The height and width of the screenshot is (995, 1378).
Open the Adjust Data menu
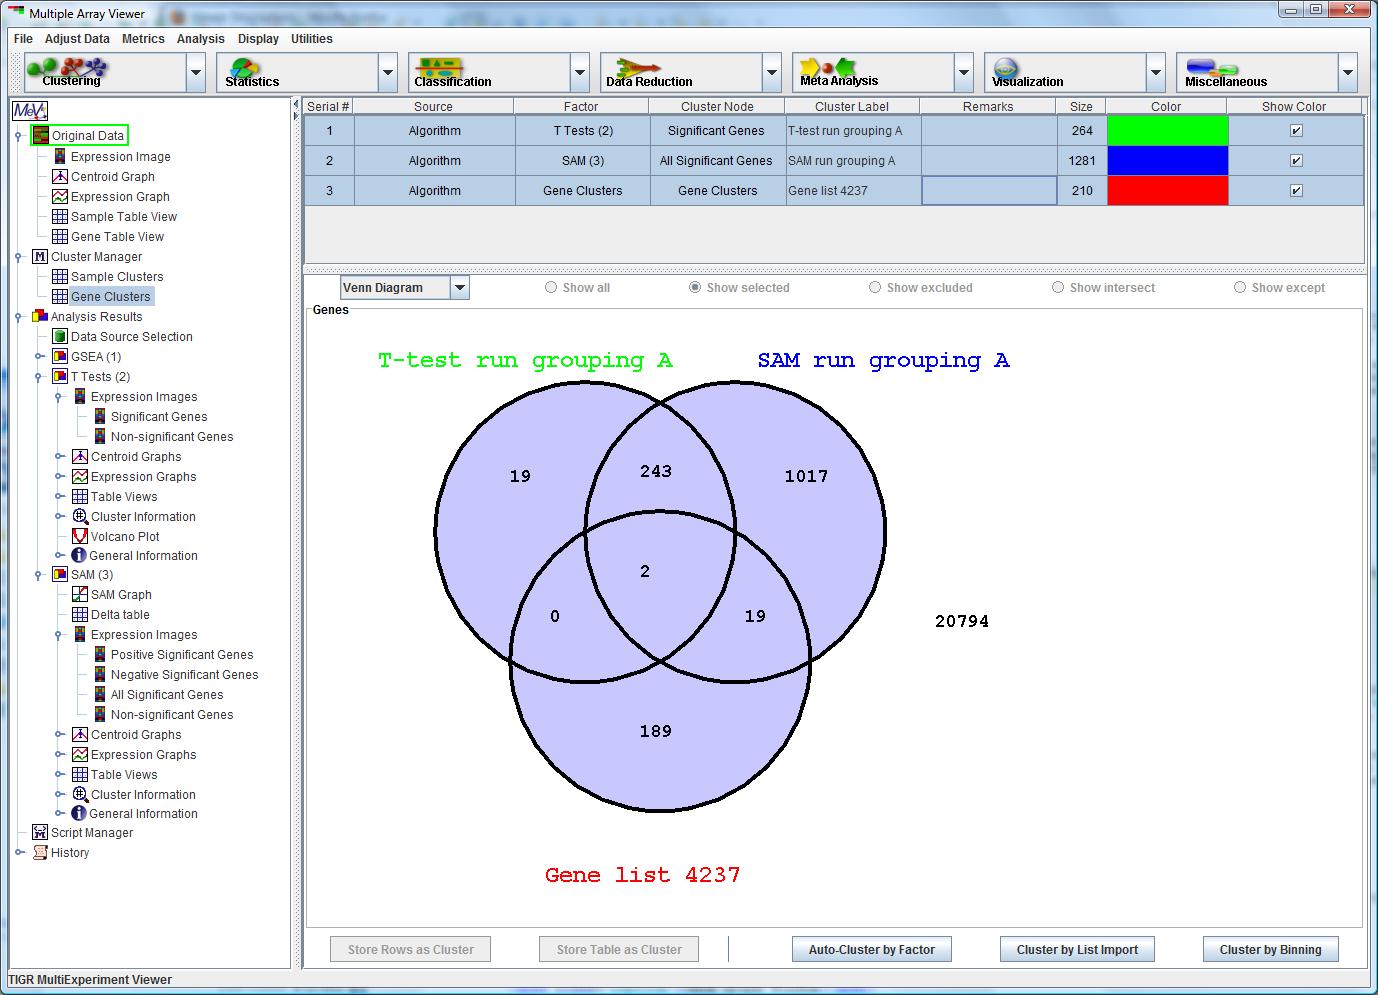pos(77,39)
